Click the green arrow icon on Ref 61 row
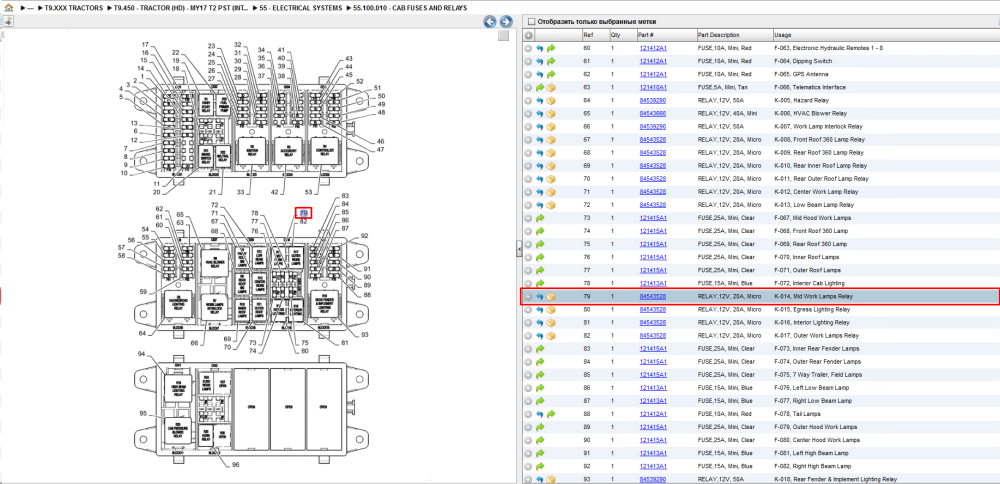The image size is (1000, 484). (551, 61)
